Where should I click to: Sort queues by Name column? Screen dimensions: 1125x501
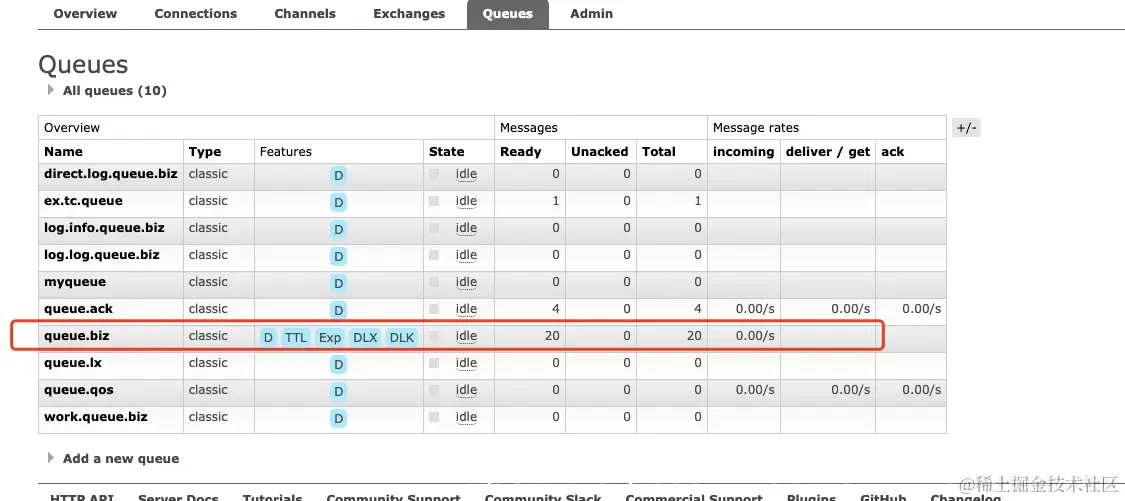tap(63, 151)
